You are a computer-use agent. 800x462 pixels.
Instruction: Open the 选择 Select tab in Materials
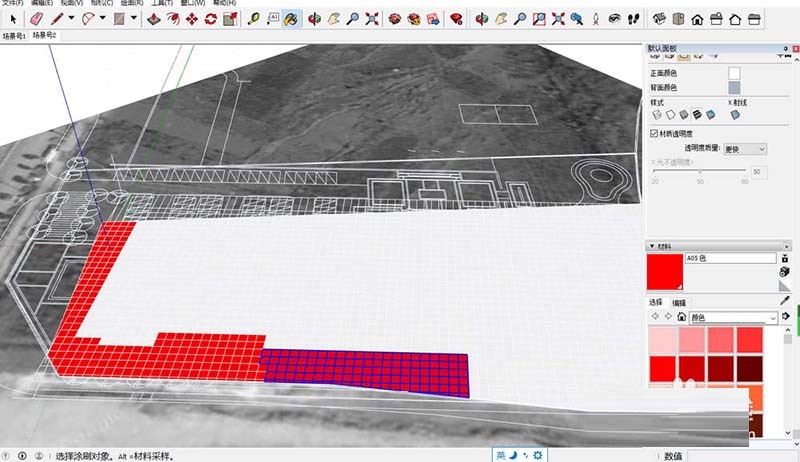tap(656, 302)
